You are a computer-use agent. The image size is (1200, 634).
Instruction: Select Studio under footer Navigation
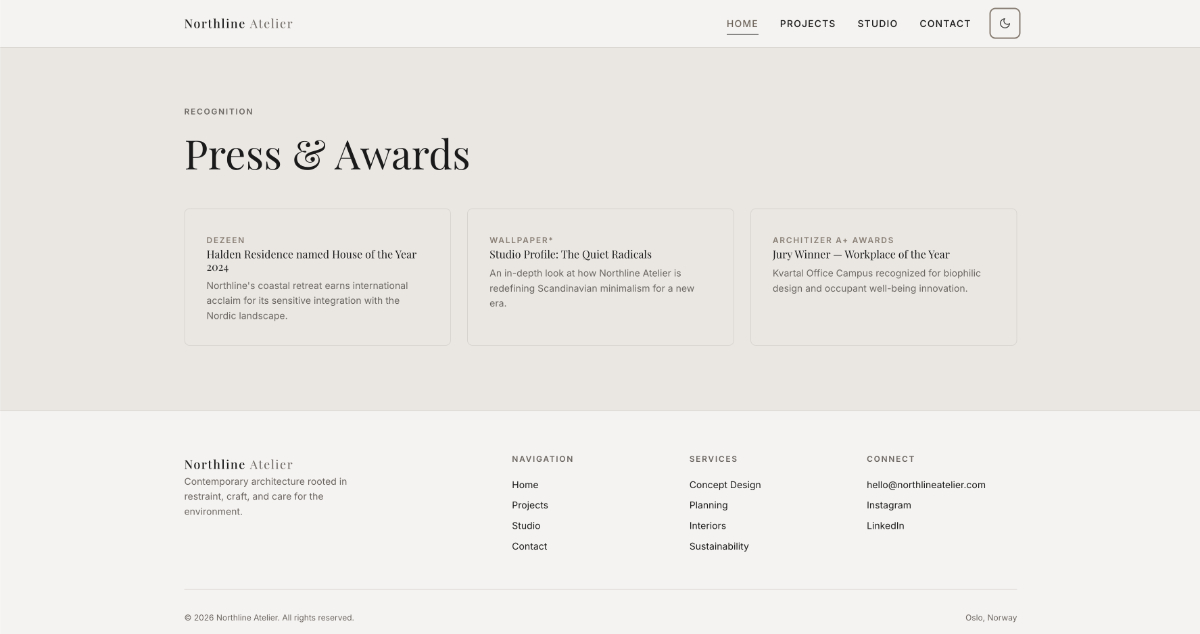[x=526, y=525]
